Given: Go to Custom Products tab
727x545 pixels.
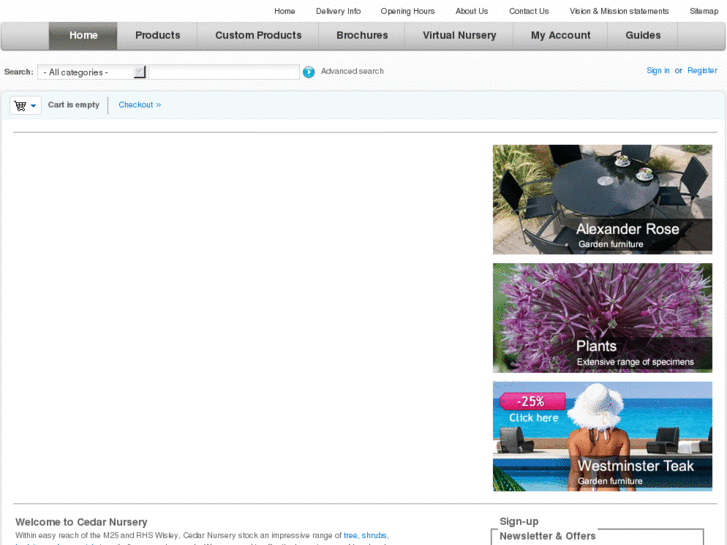Looking at the screenshot, I should (x=258, y=36).
